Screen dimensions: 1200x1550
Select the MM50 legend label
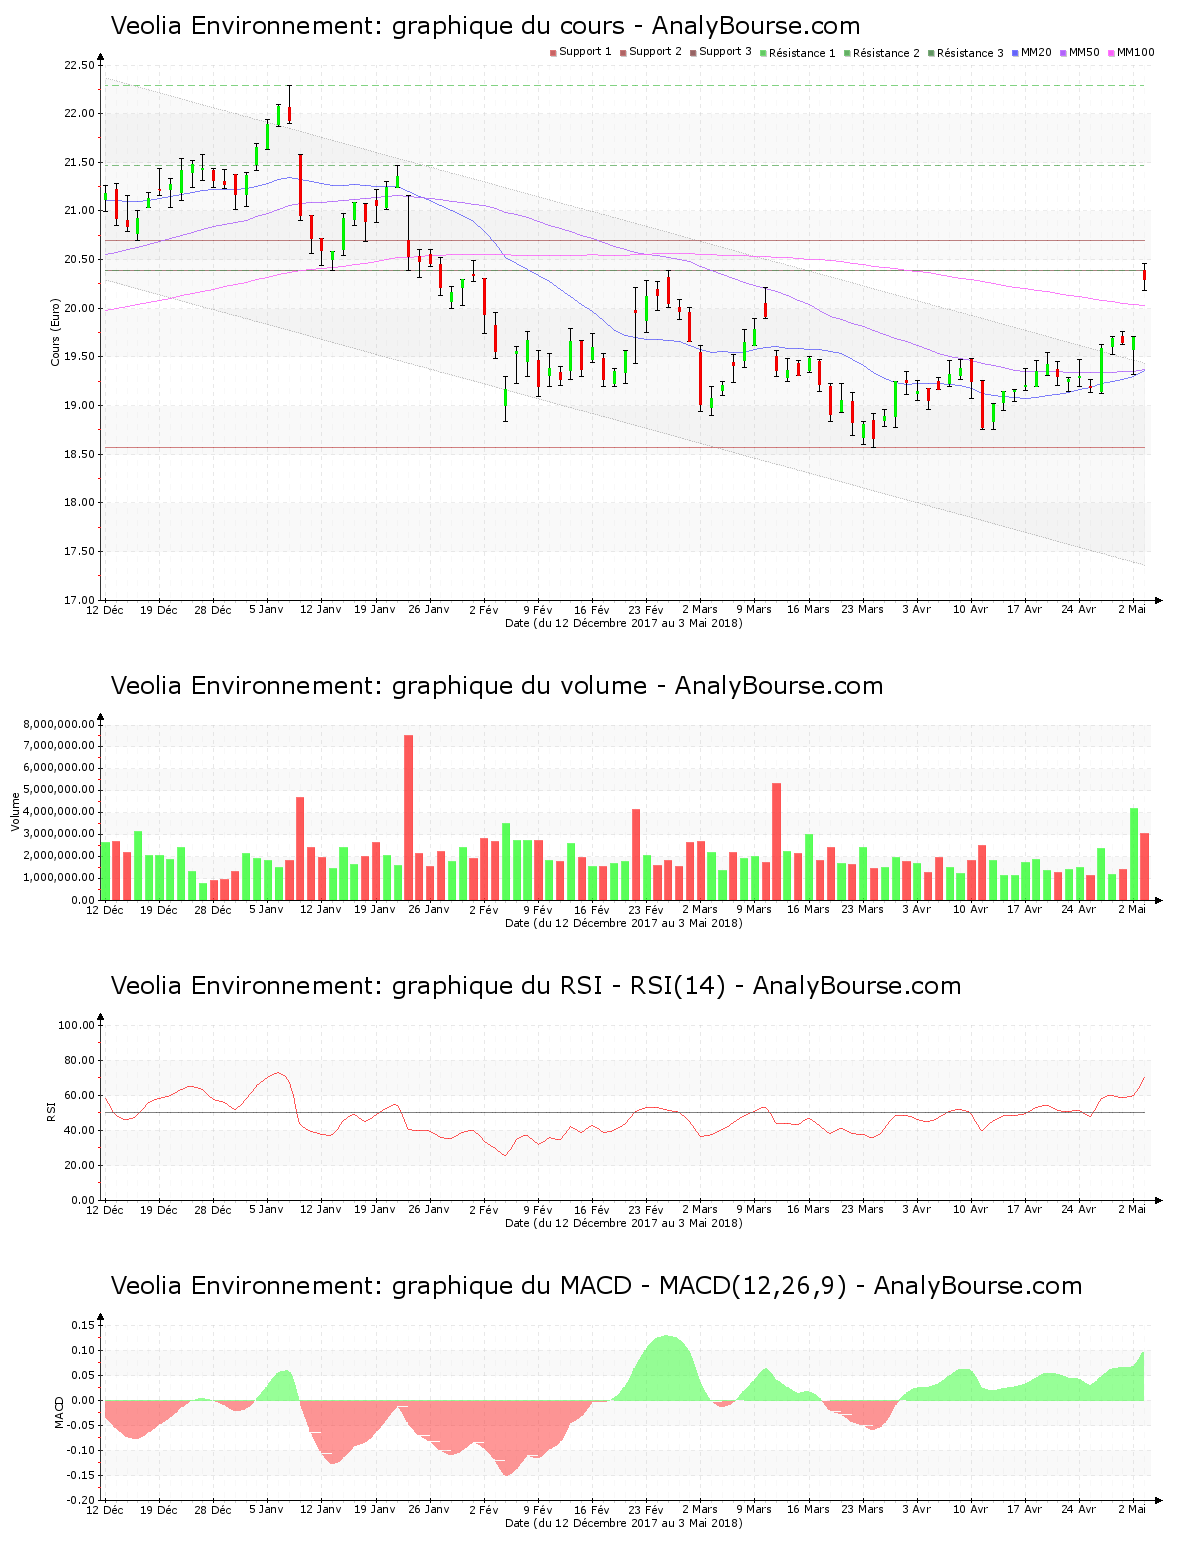coord(1084,52)
